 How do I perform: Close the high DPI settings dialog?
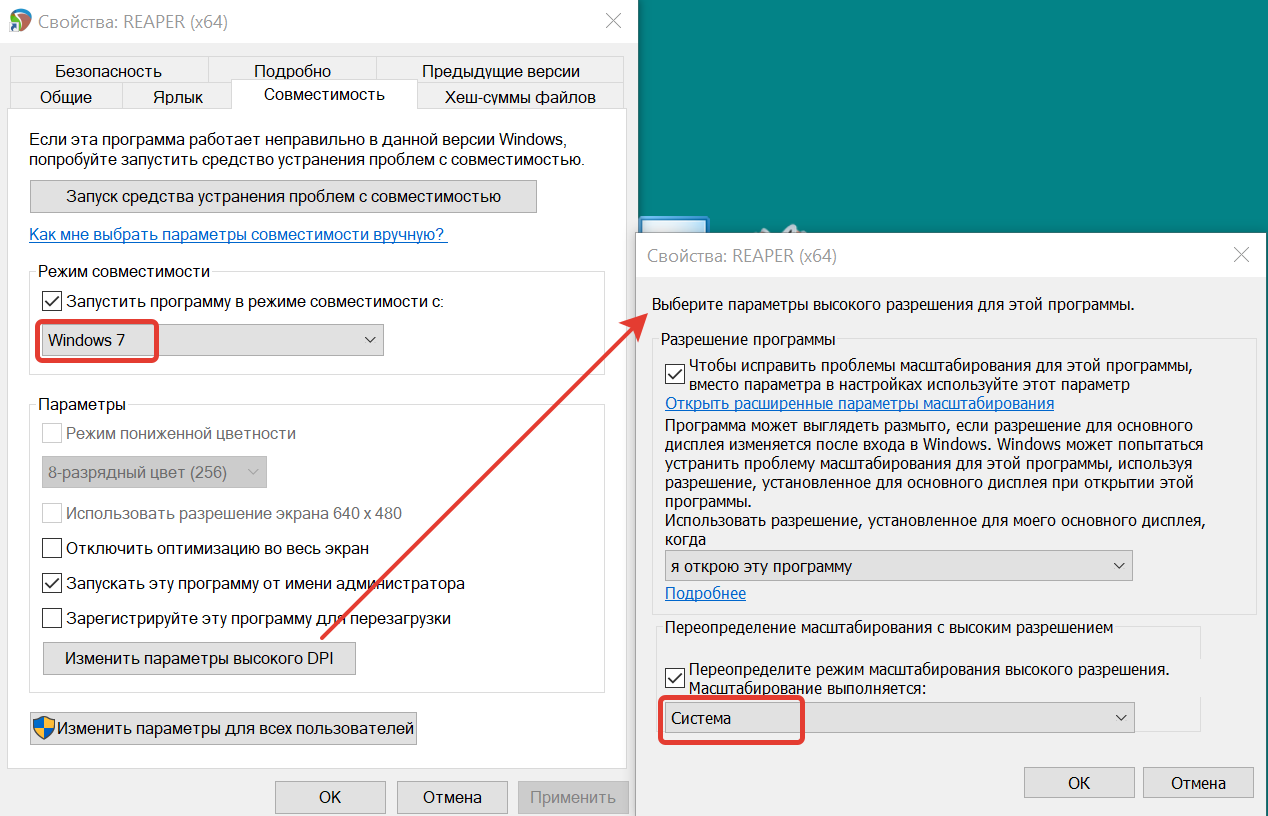tap(1241, 255)
